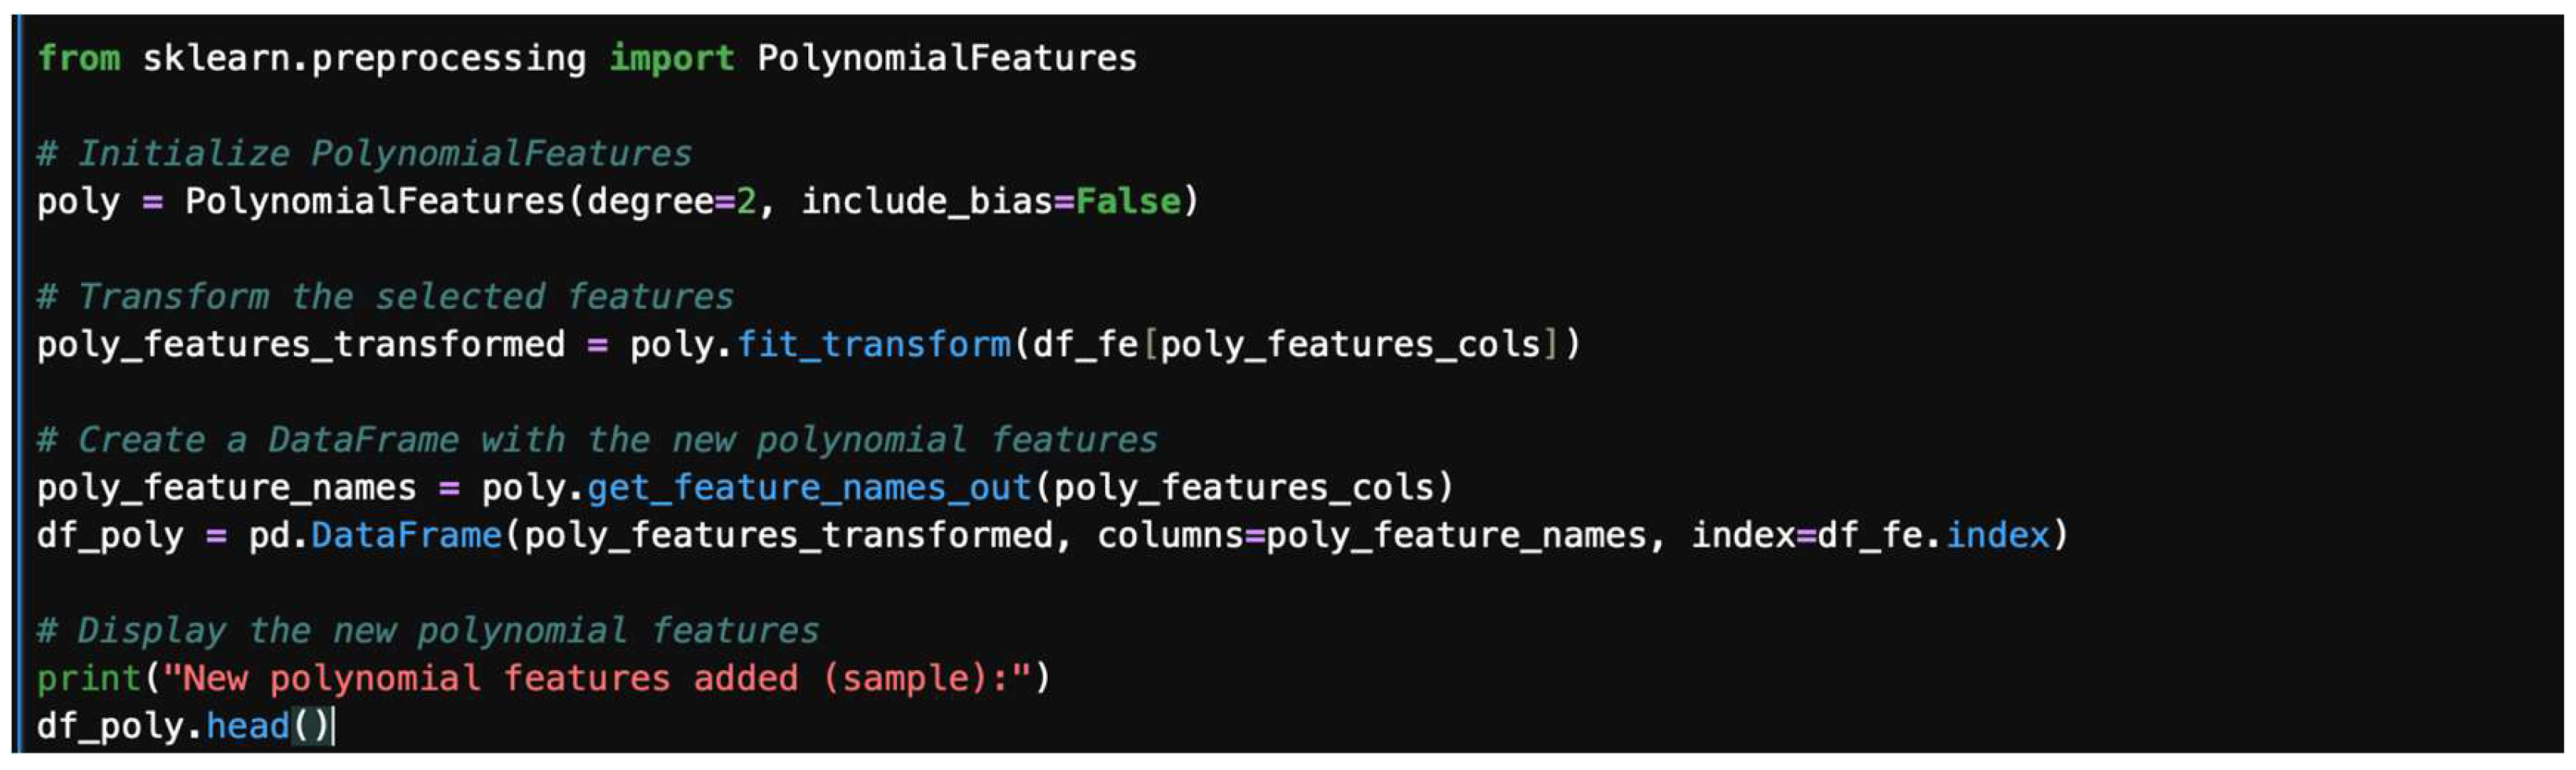Click the 'get_feature_names_out' method
The width and height of the screenshot is (2576, 770).
pos(809,488)
